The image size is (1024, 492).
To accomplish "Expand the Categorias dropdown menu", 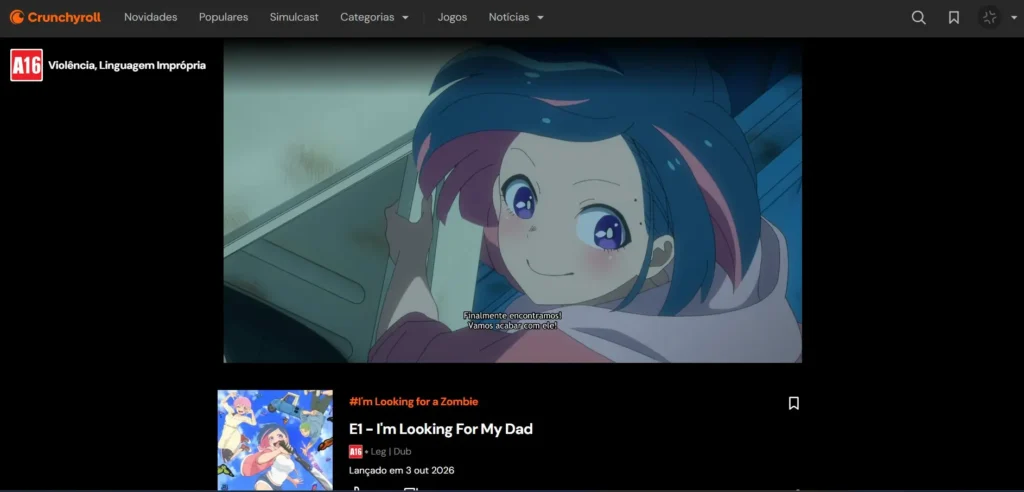I will click(374, 18).
